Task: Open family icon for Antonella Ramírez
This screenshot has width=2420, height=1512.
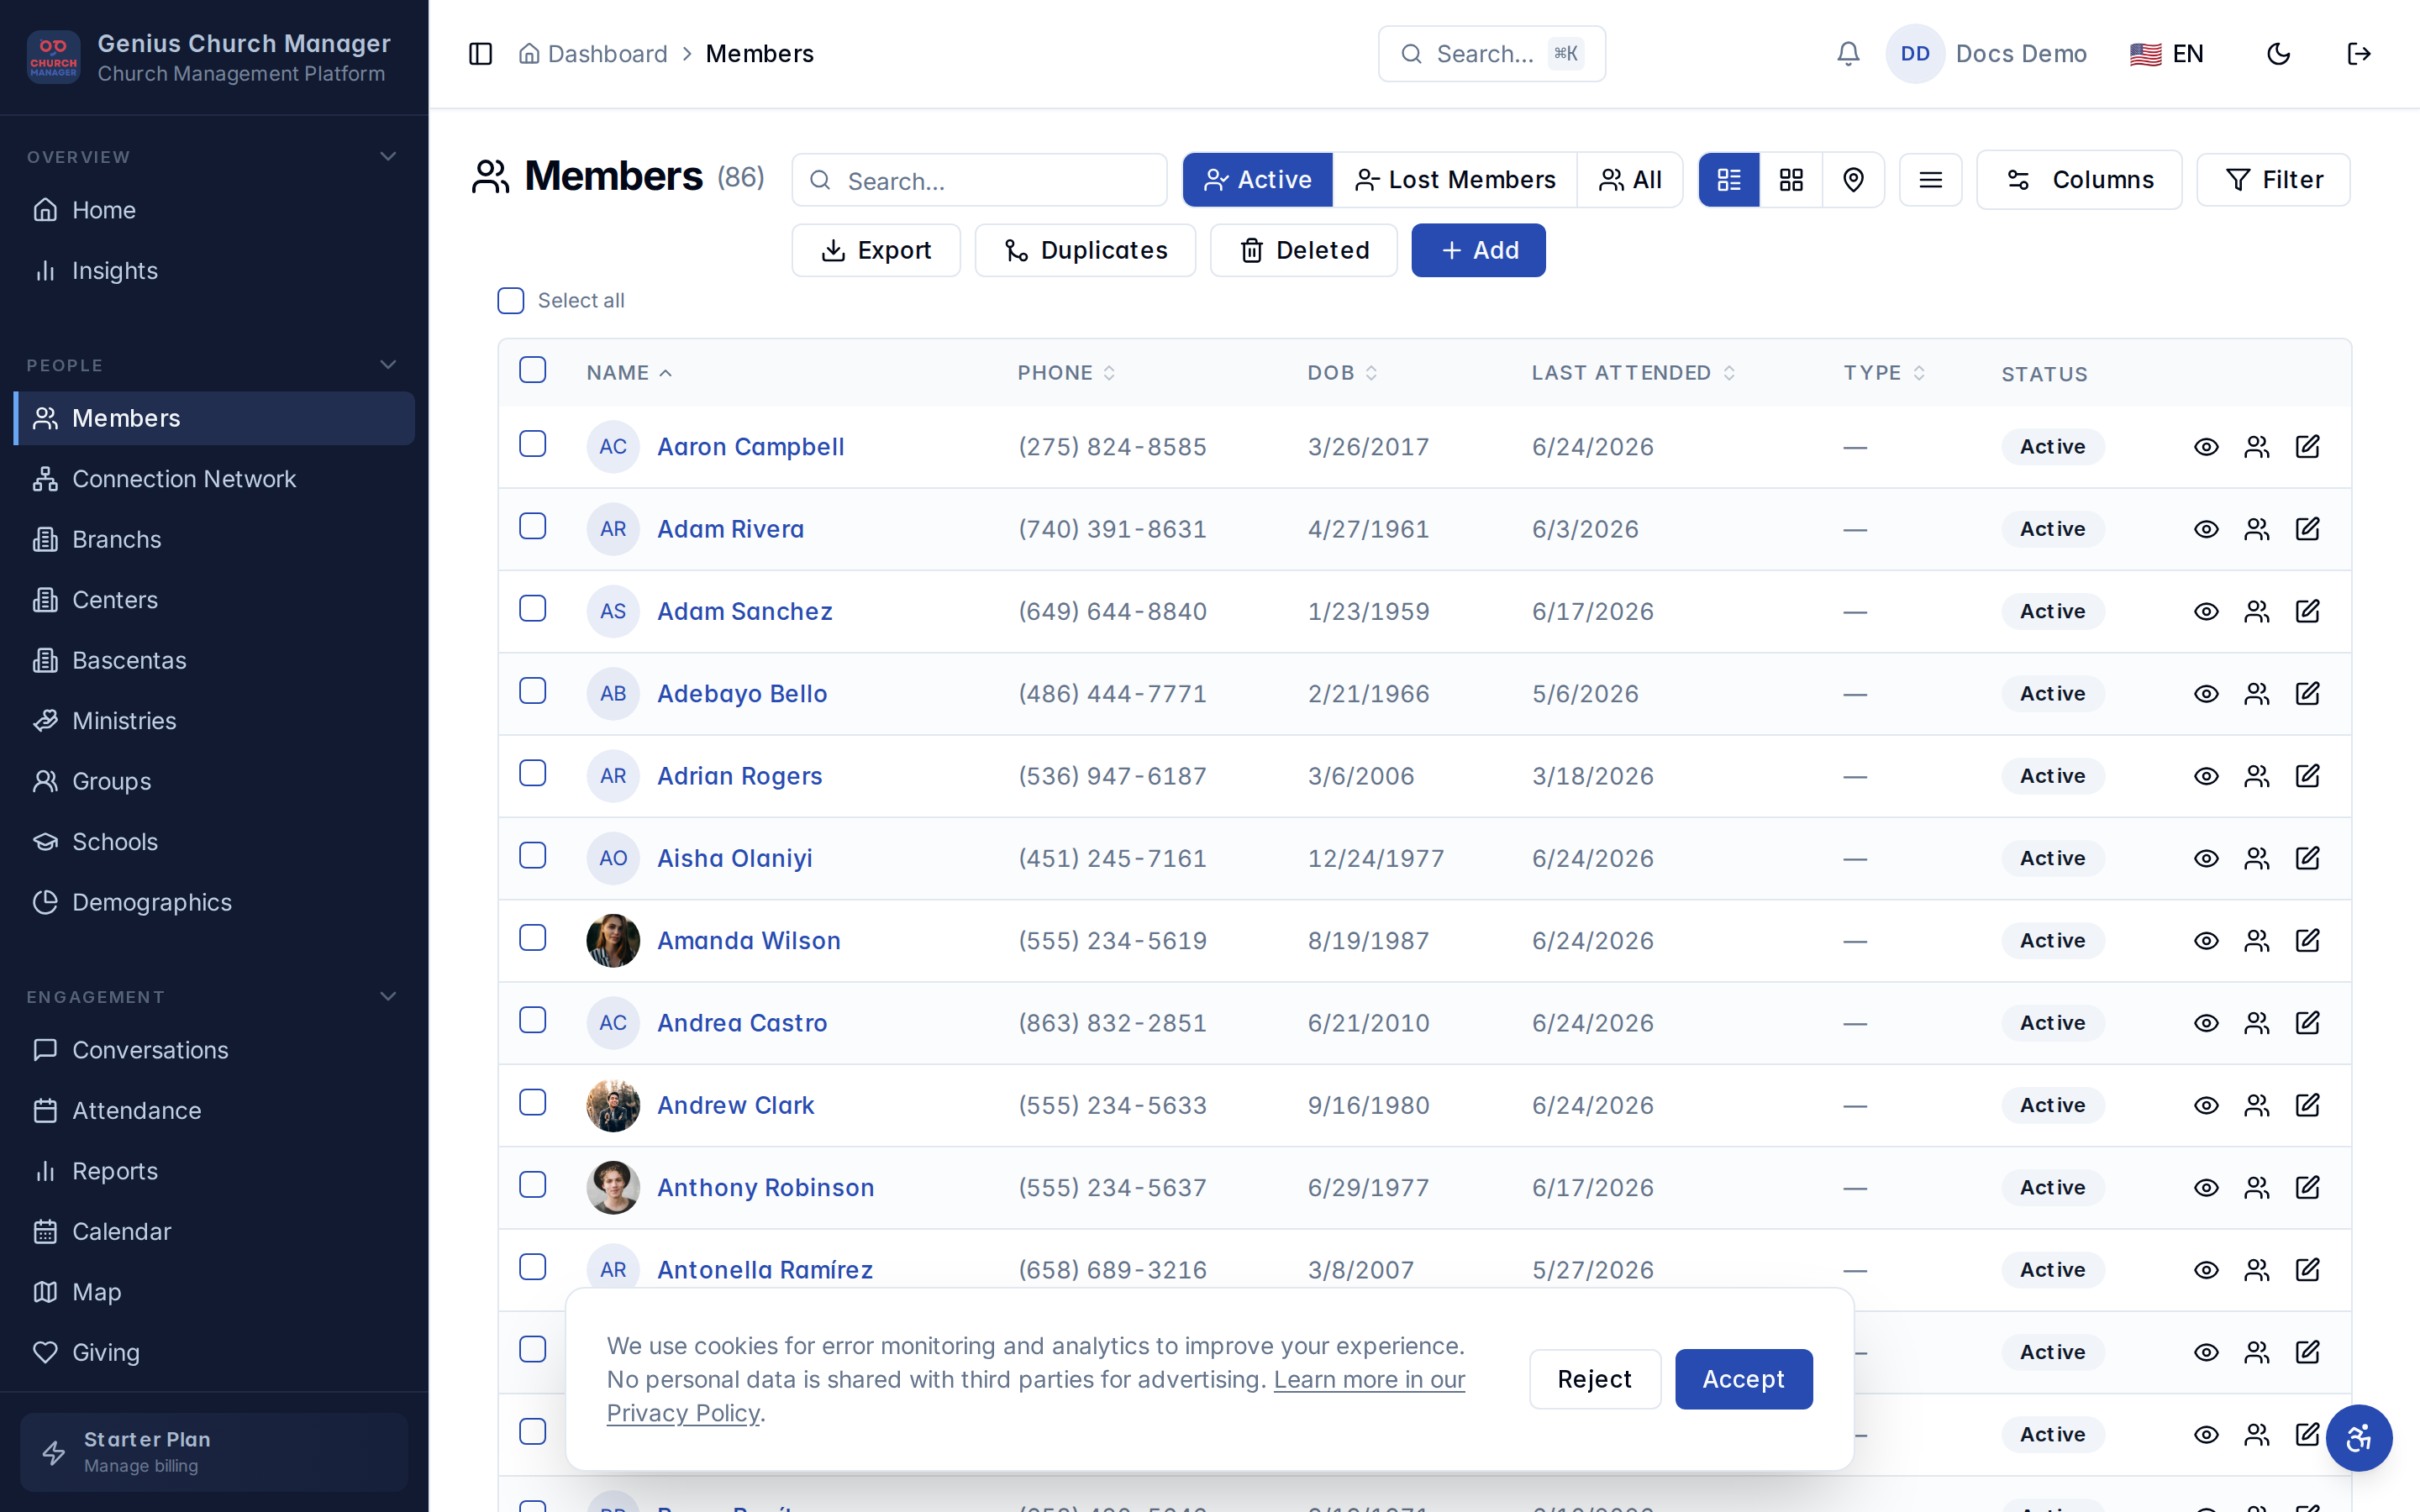Action: (2257, 1270)
